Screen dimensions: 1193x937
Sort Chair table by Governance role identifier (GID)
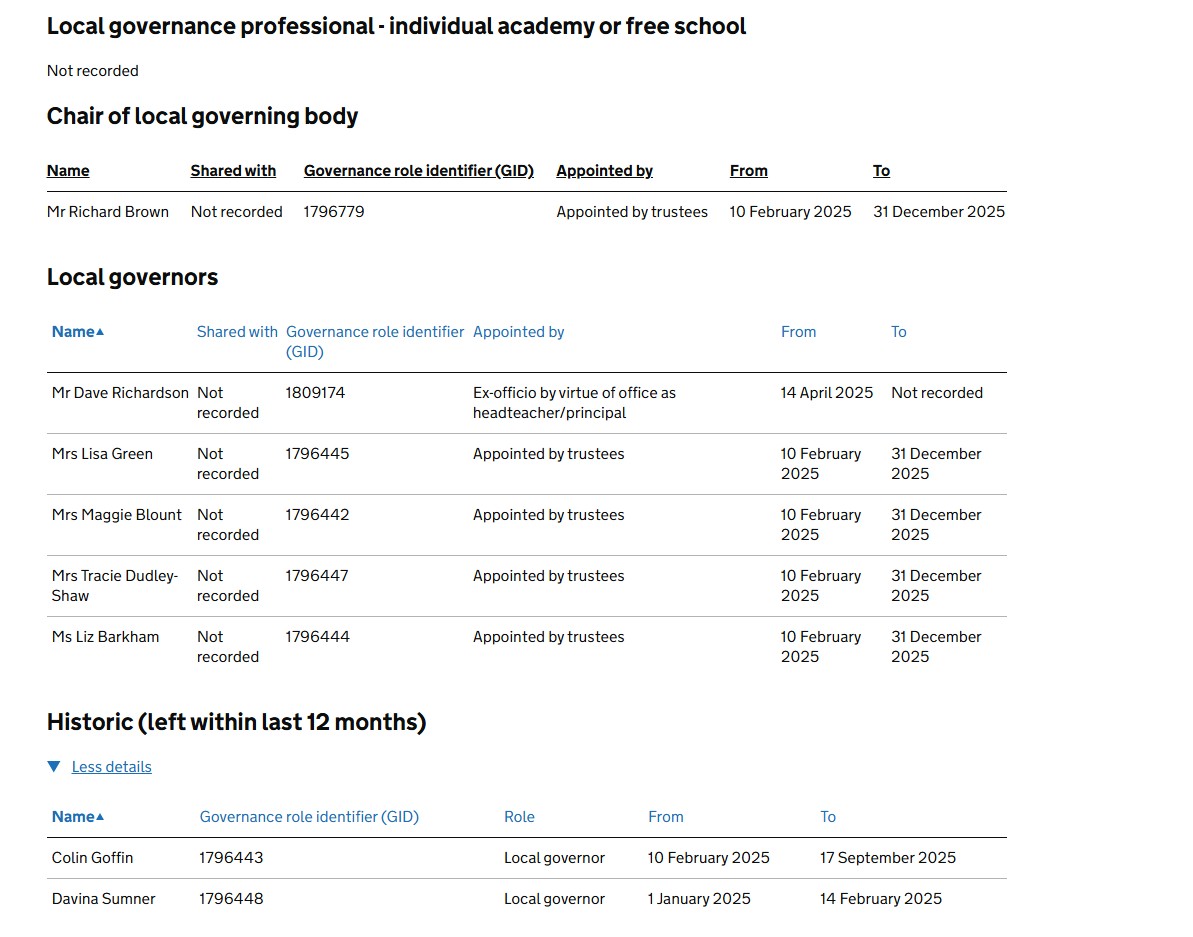[x=418, y=171]
